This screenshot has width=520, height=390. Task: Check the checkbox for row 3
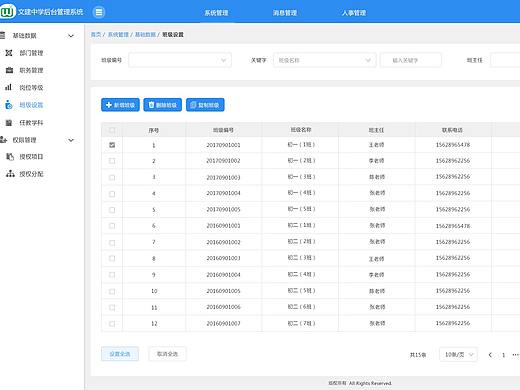click(112, 178)
